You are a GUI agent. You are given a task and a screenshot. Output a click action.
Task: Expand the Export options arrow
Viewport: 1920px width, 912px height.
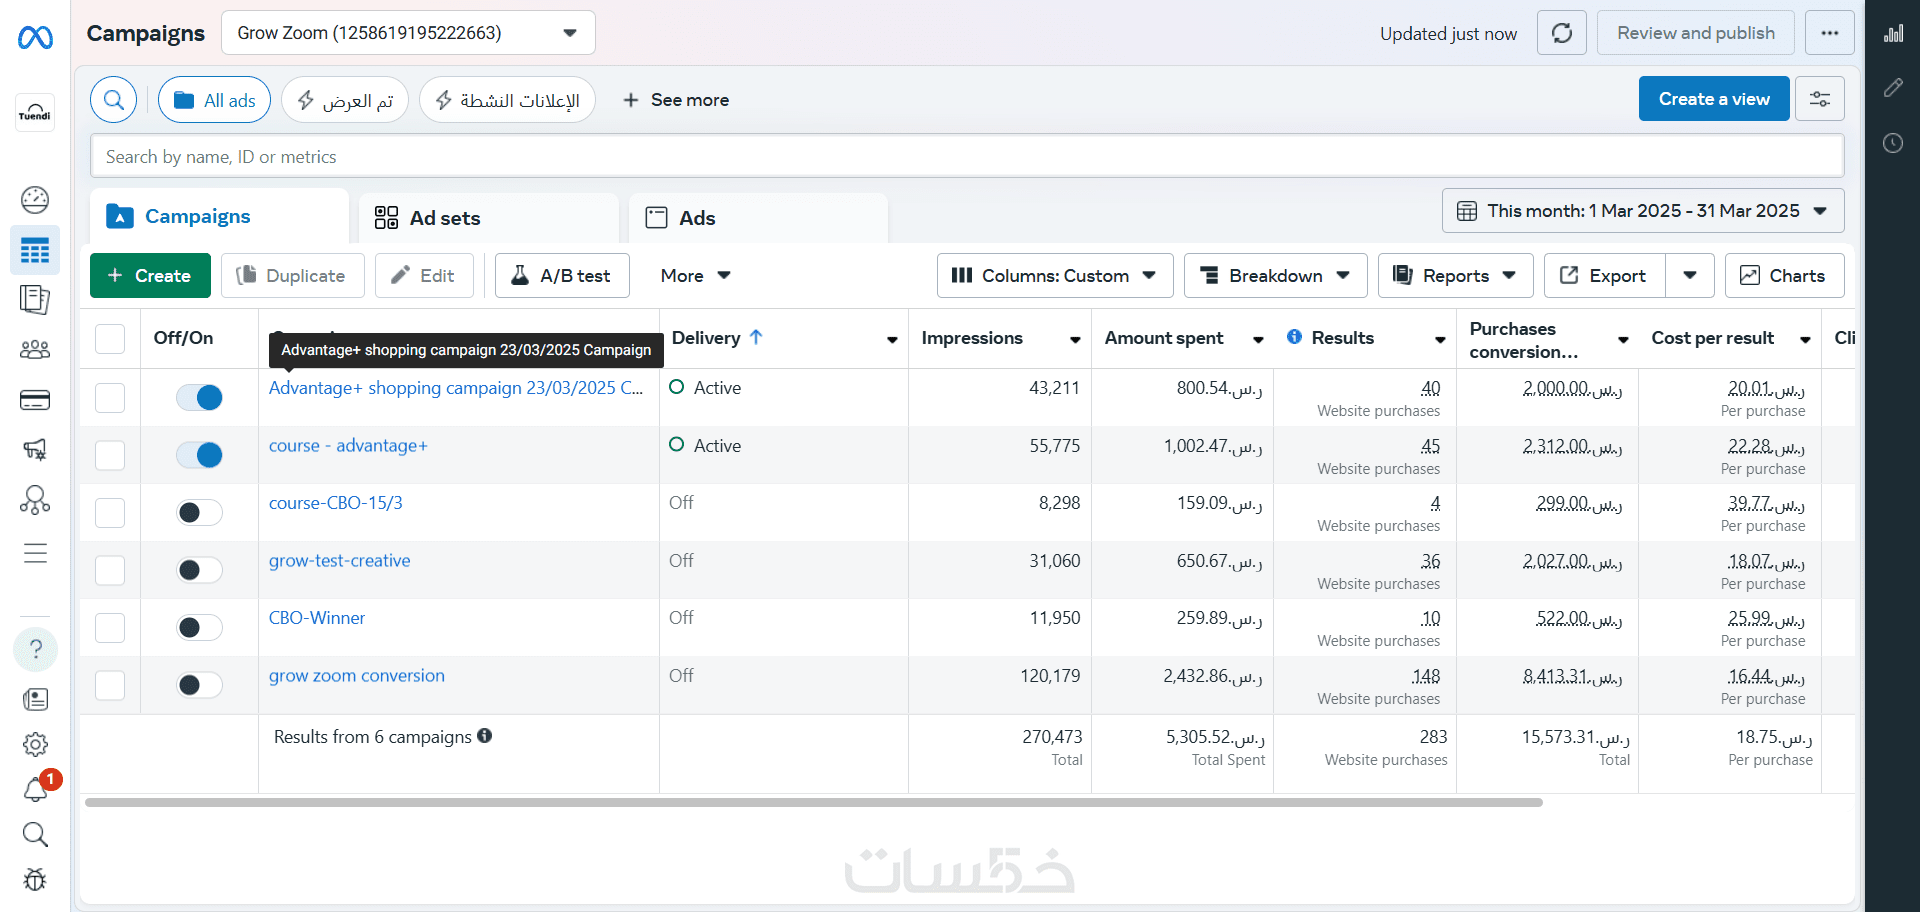1690,276
